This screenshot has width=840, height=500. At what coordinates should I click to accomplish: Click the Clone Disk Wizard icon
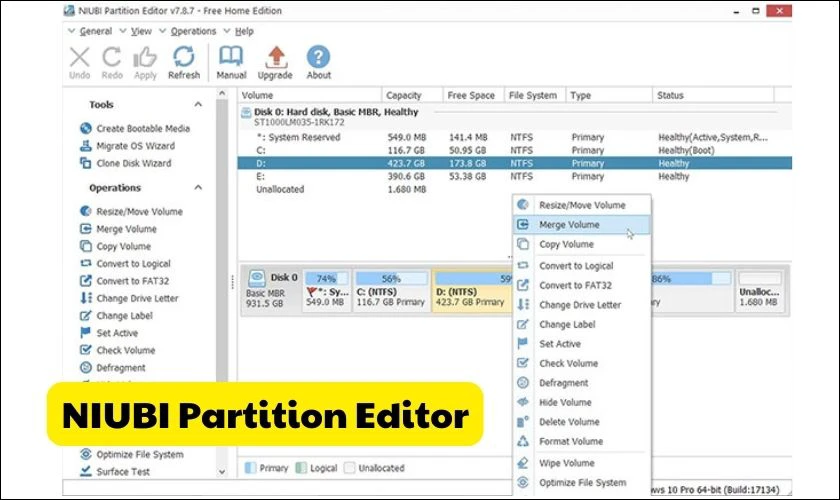tap(86, 163)
